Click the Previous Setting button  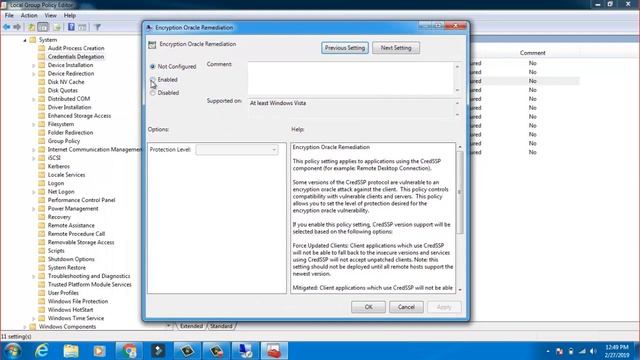[345, 48]
